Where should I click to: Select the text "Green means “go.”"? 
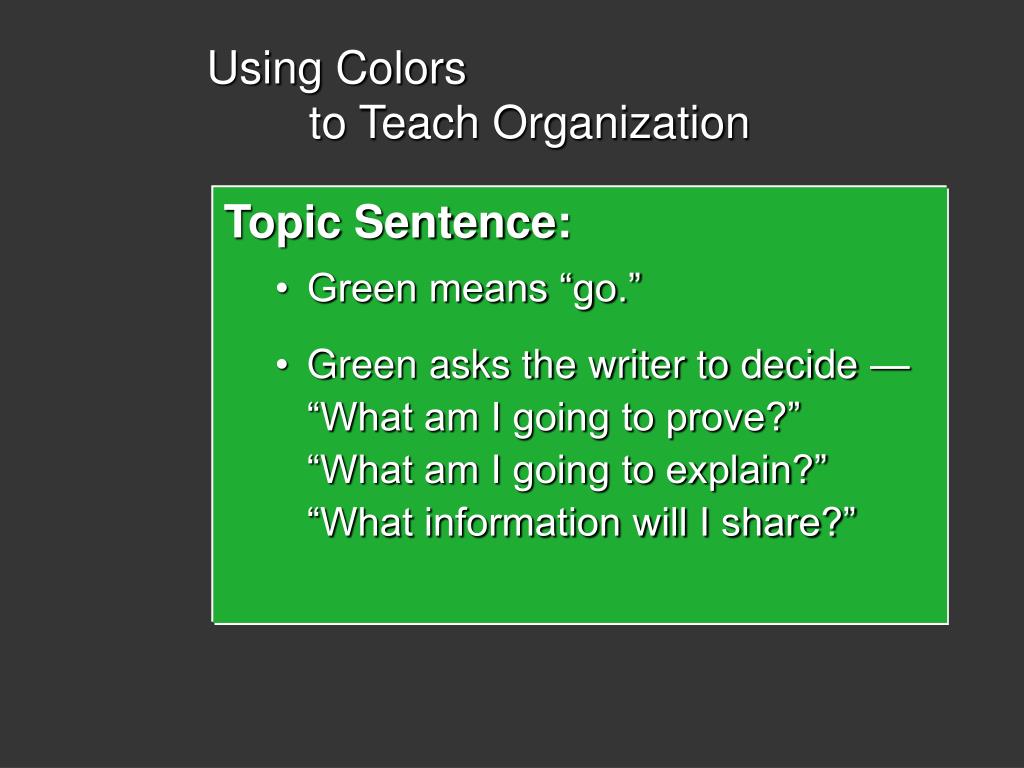click(475, 289)
